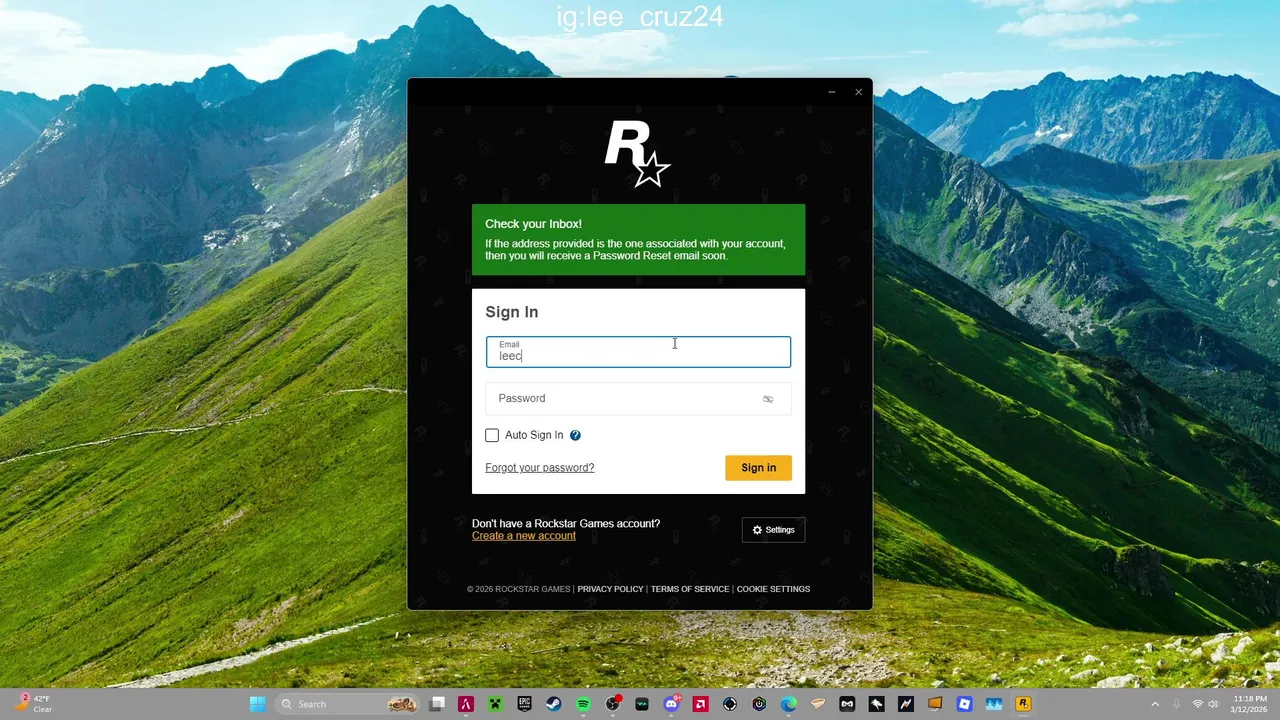Open launcher Settings with gear icon
The width and height of the screenshot is (1280, 720).
[773, 530]
